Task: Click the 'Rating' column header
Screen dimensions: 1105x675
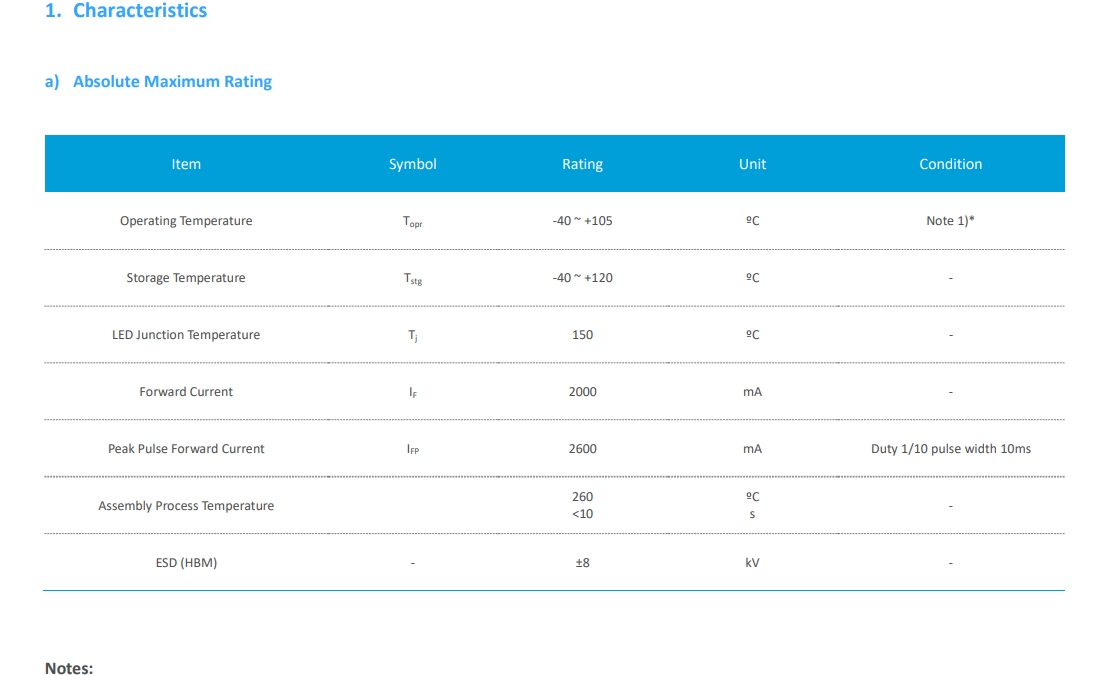Action: tap(582, 164)
